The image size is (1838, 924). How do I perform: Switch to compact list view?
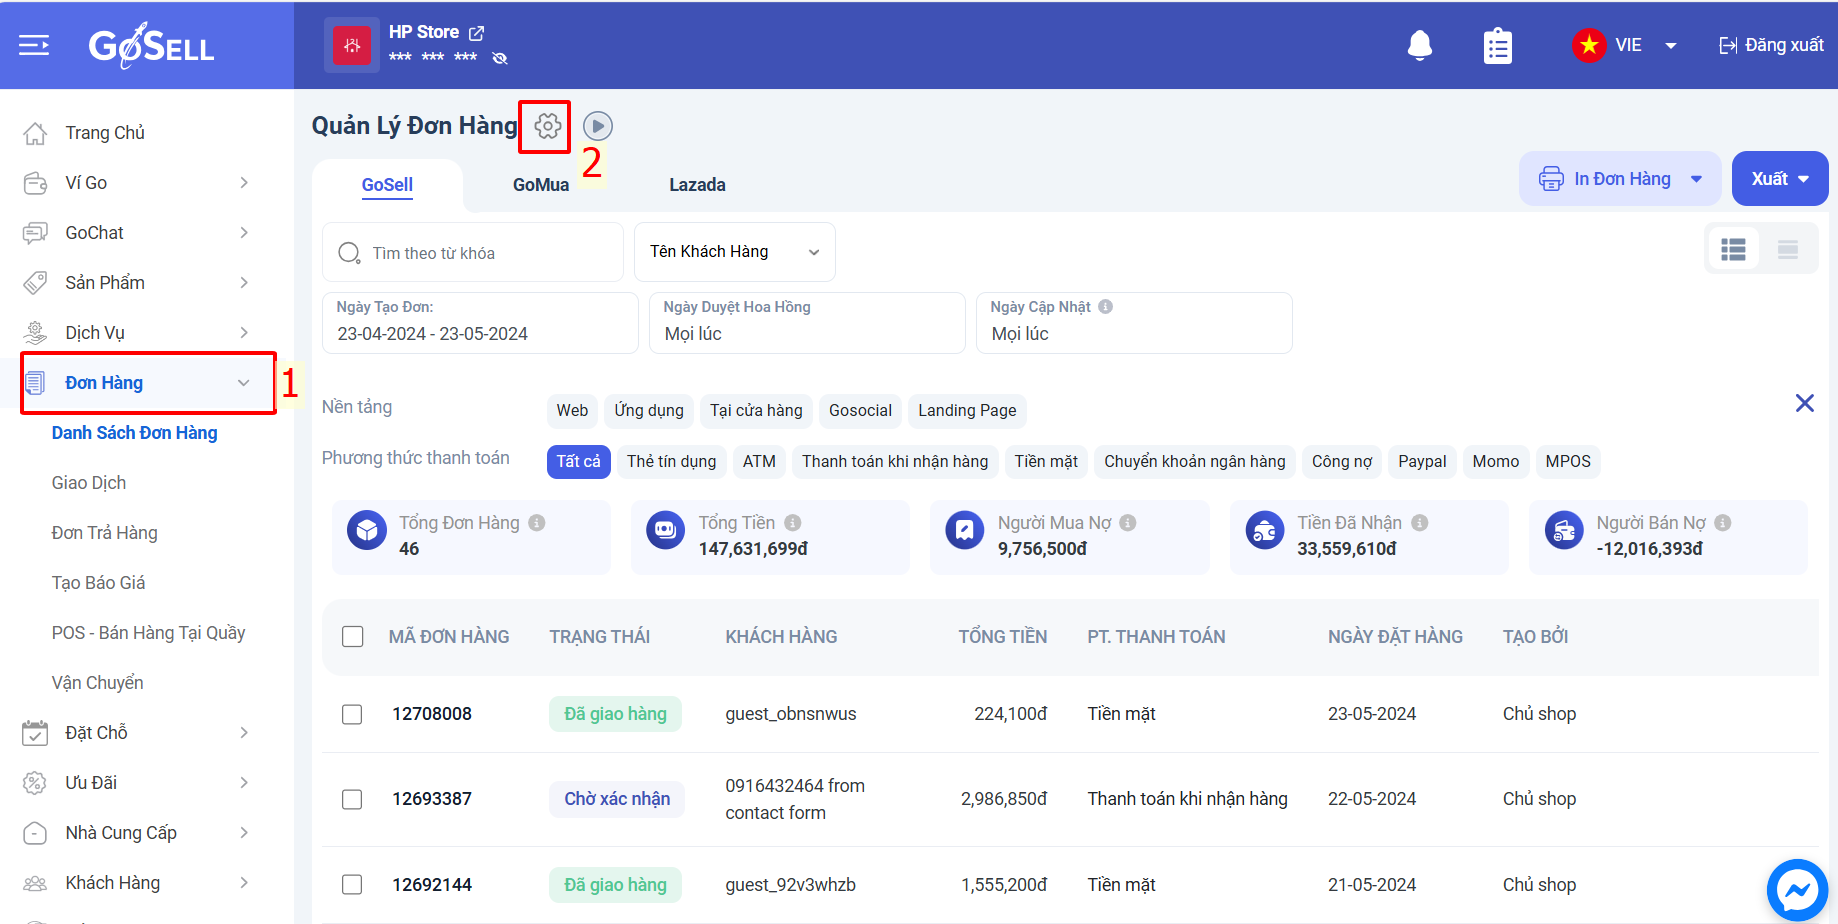1788,249
